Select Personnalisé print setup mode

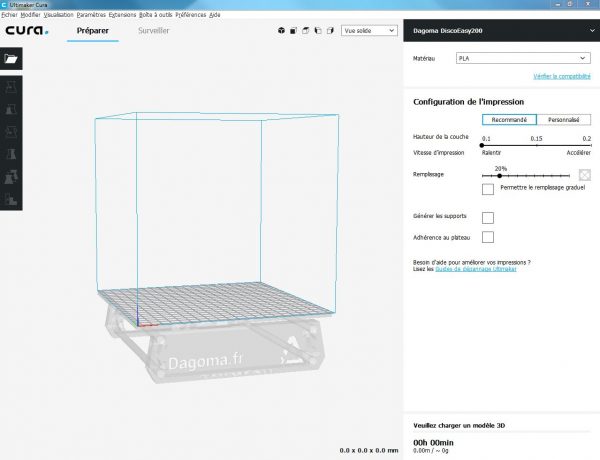pos(564,120)
